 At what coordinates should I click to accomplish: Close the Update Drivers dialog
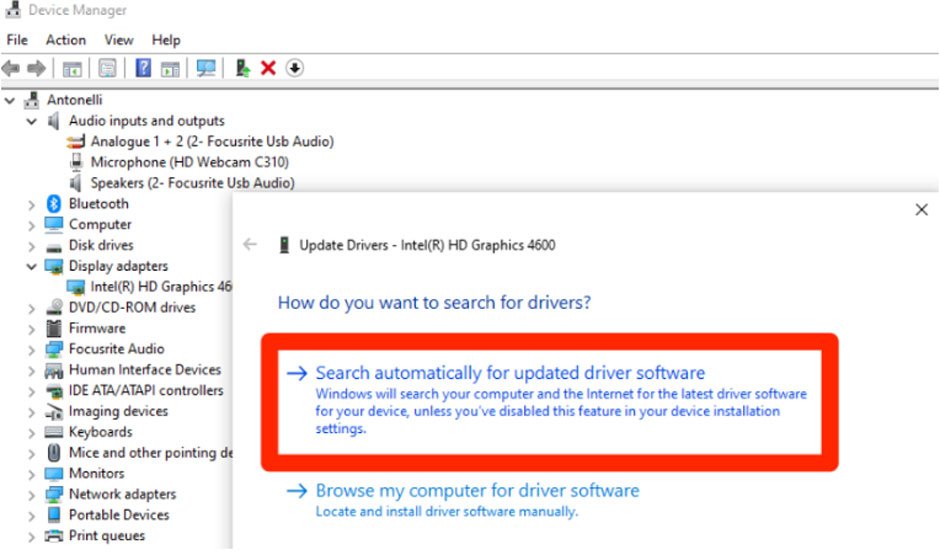921,210
